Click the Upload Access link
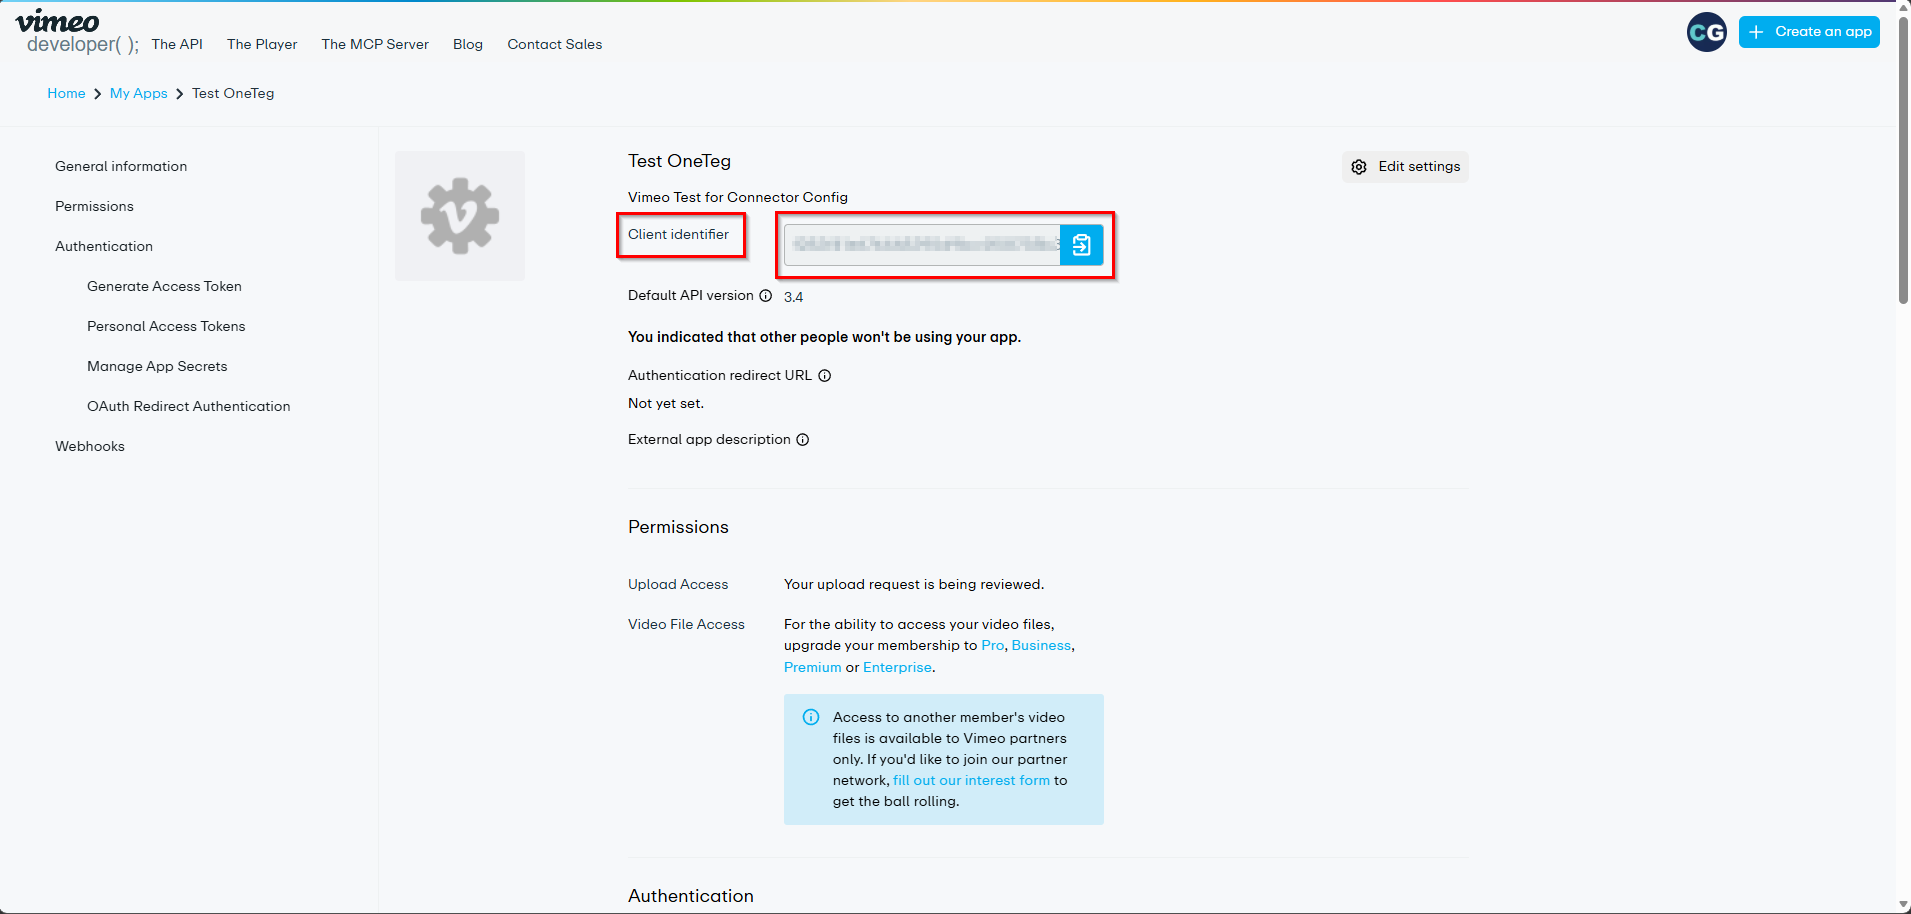1911x914 pixels. coord(678,584)
